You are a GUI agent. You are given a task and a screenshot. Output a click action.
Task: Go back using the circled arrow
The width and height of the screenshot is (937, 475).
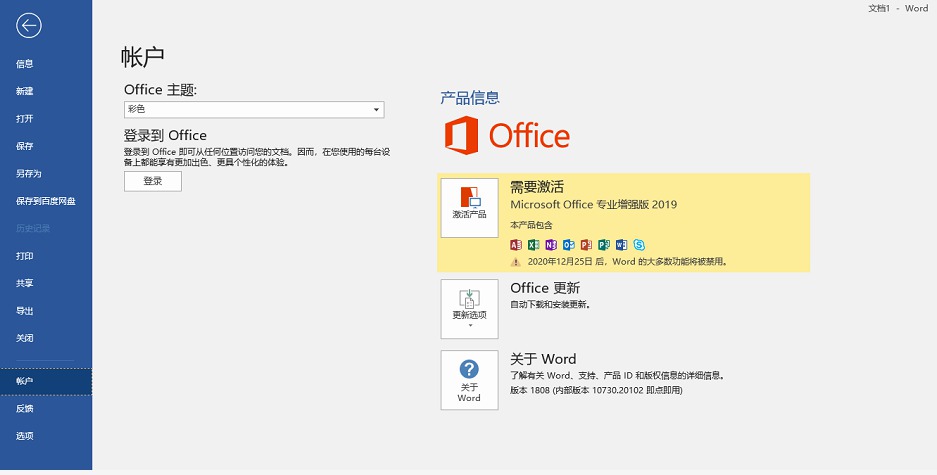click(29, 26)
